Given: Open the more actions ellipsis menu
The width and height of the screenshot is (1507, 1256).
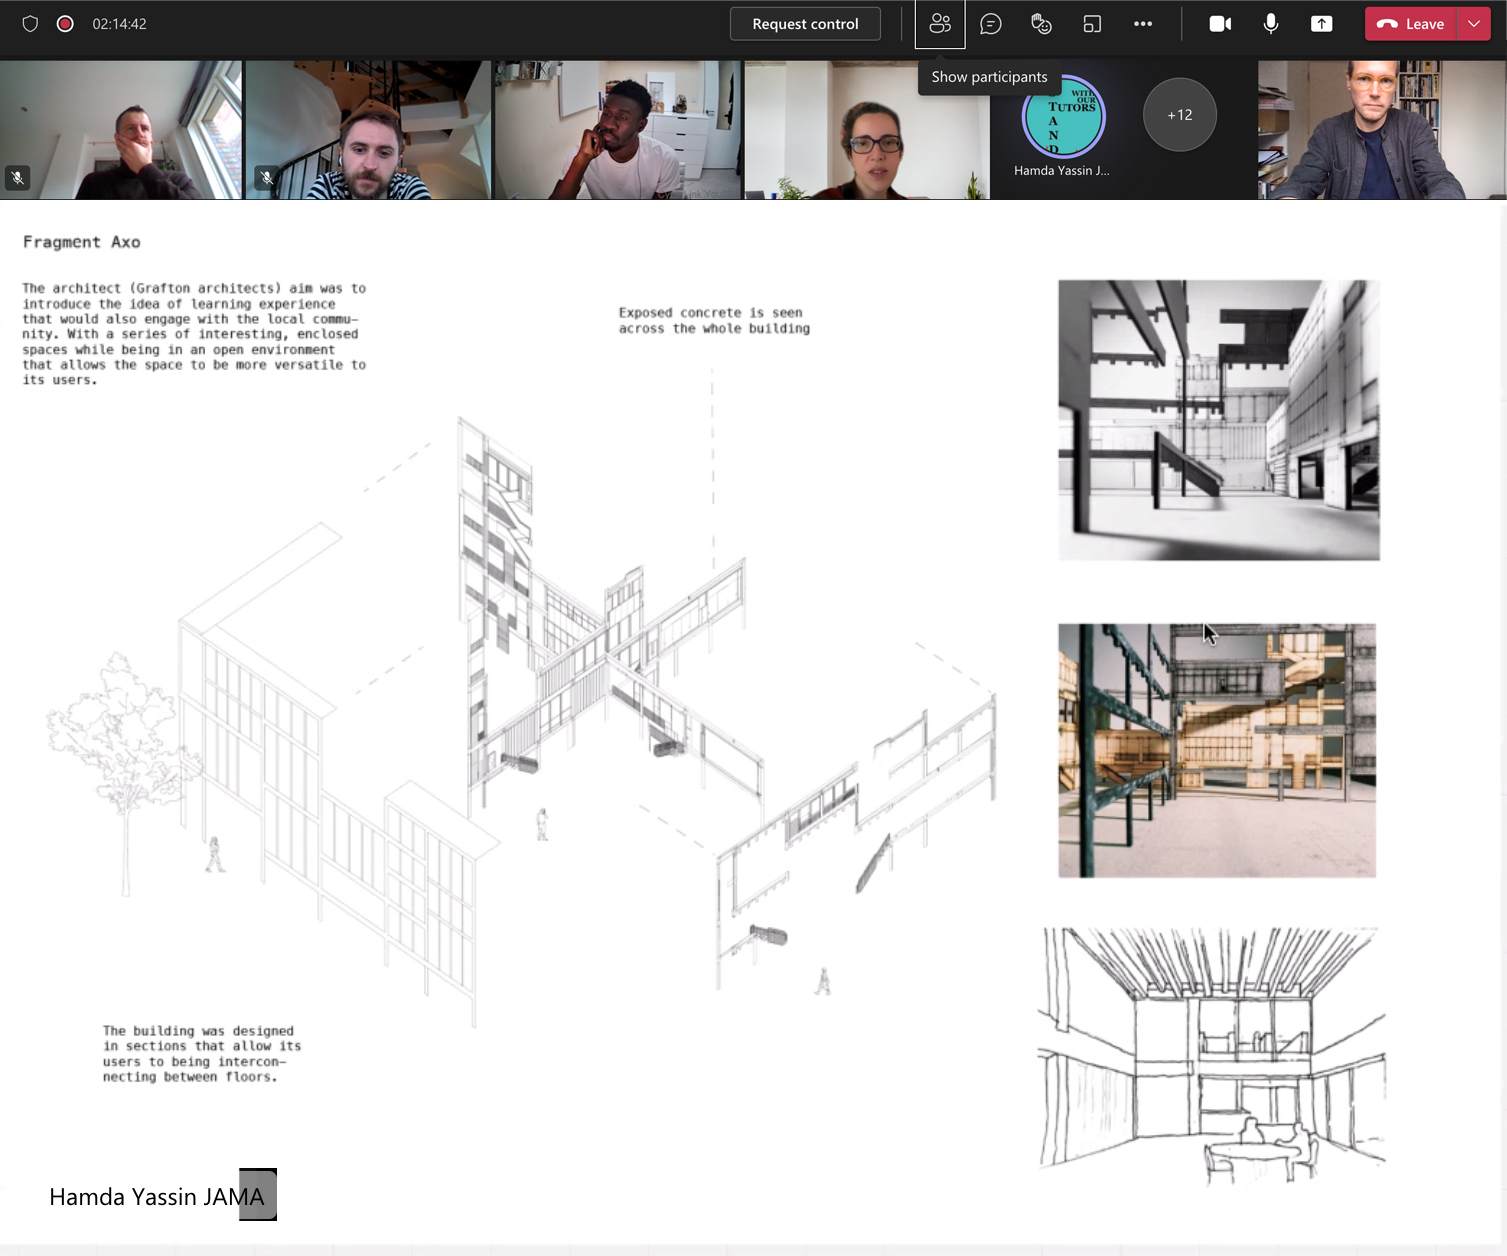Looking at the screenshot, I should pos(1143,24).
